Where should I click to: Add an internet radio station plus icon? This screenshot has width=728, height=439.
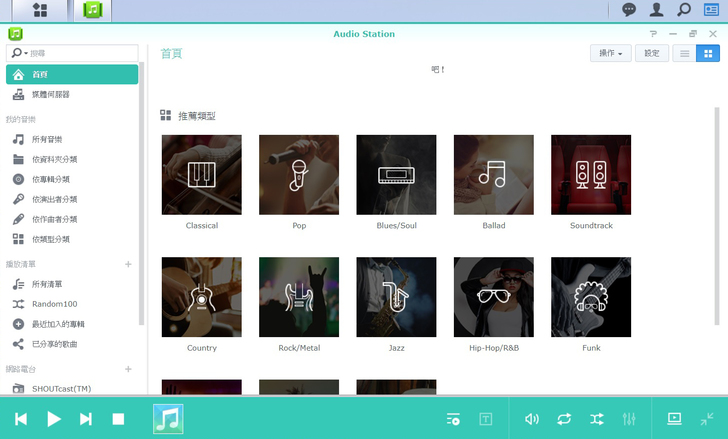(128, 369)
